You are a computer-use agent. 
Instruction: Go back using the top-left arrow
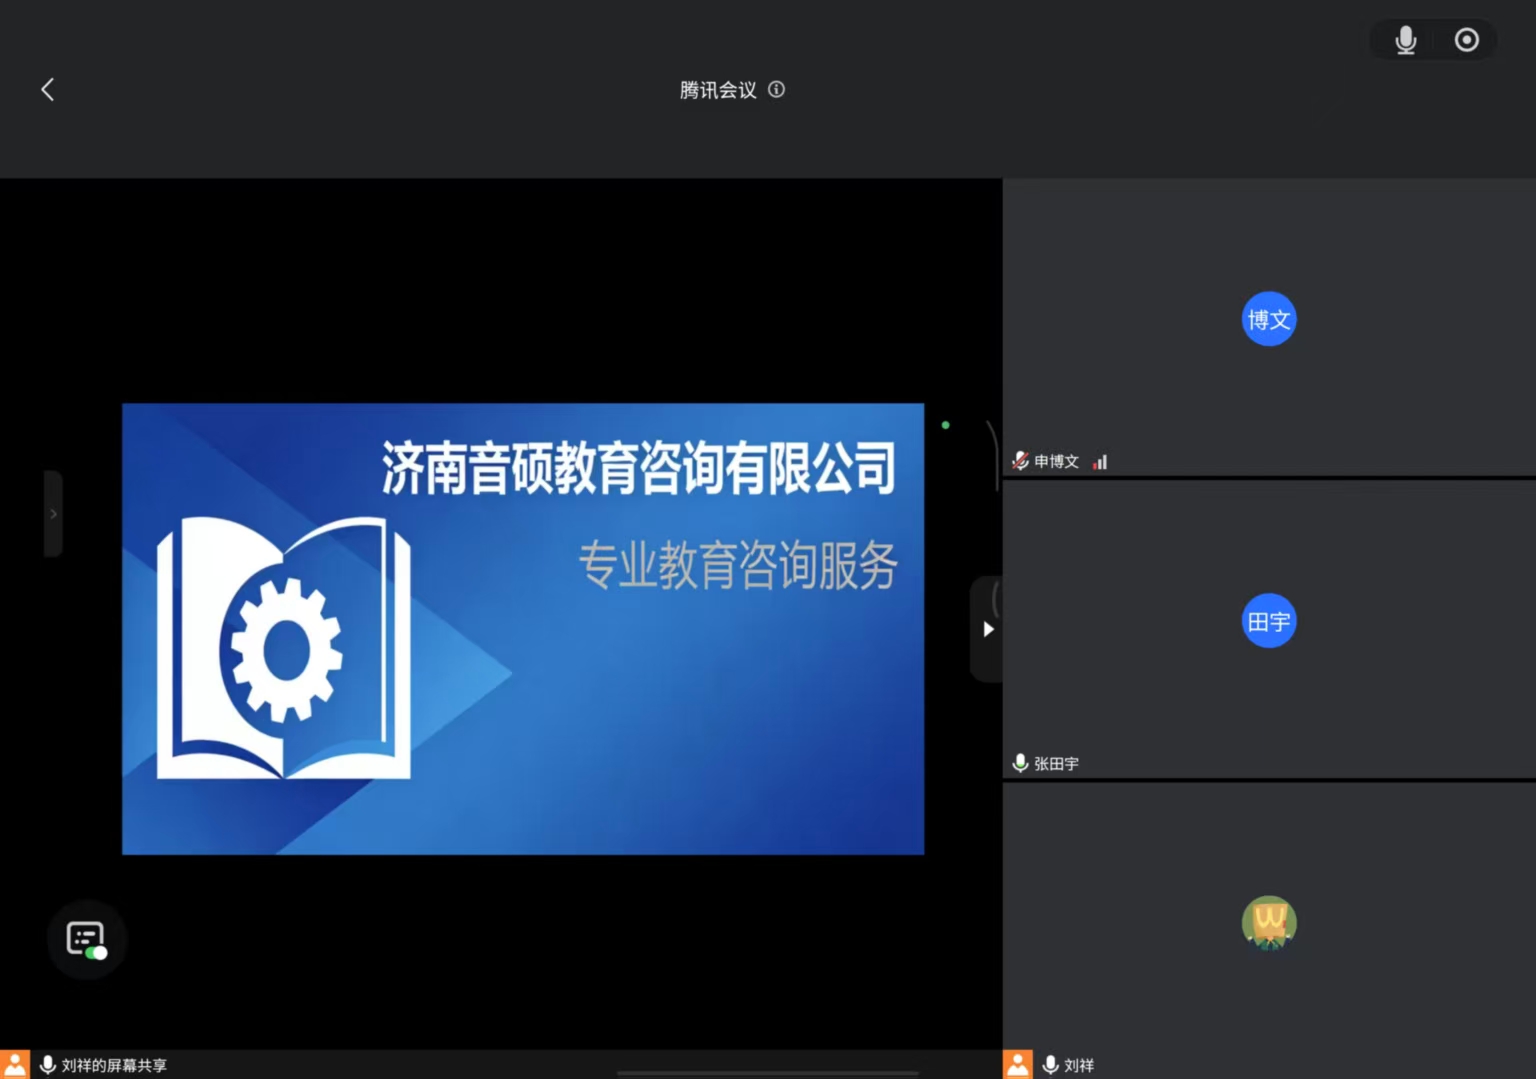tap(47, 90)
